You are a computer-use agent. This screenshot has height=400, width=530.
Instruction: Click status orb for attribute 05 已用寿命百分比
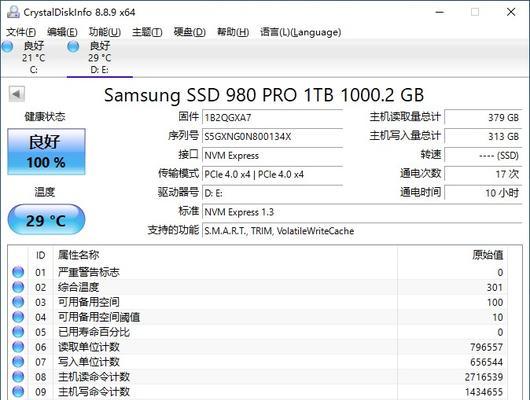(18, 332)
